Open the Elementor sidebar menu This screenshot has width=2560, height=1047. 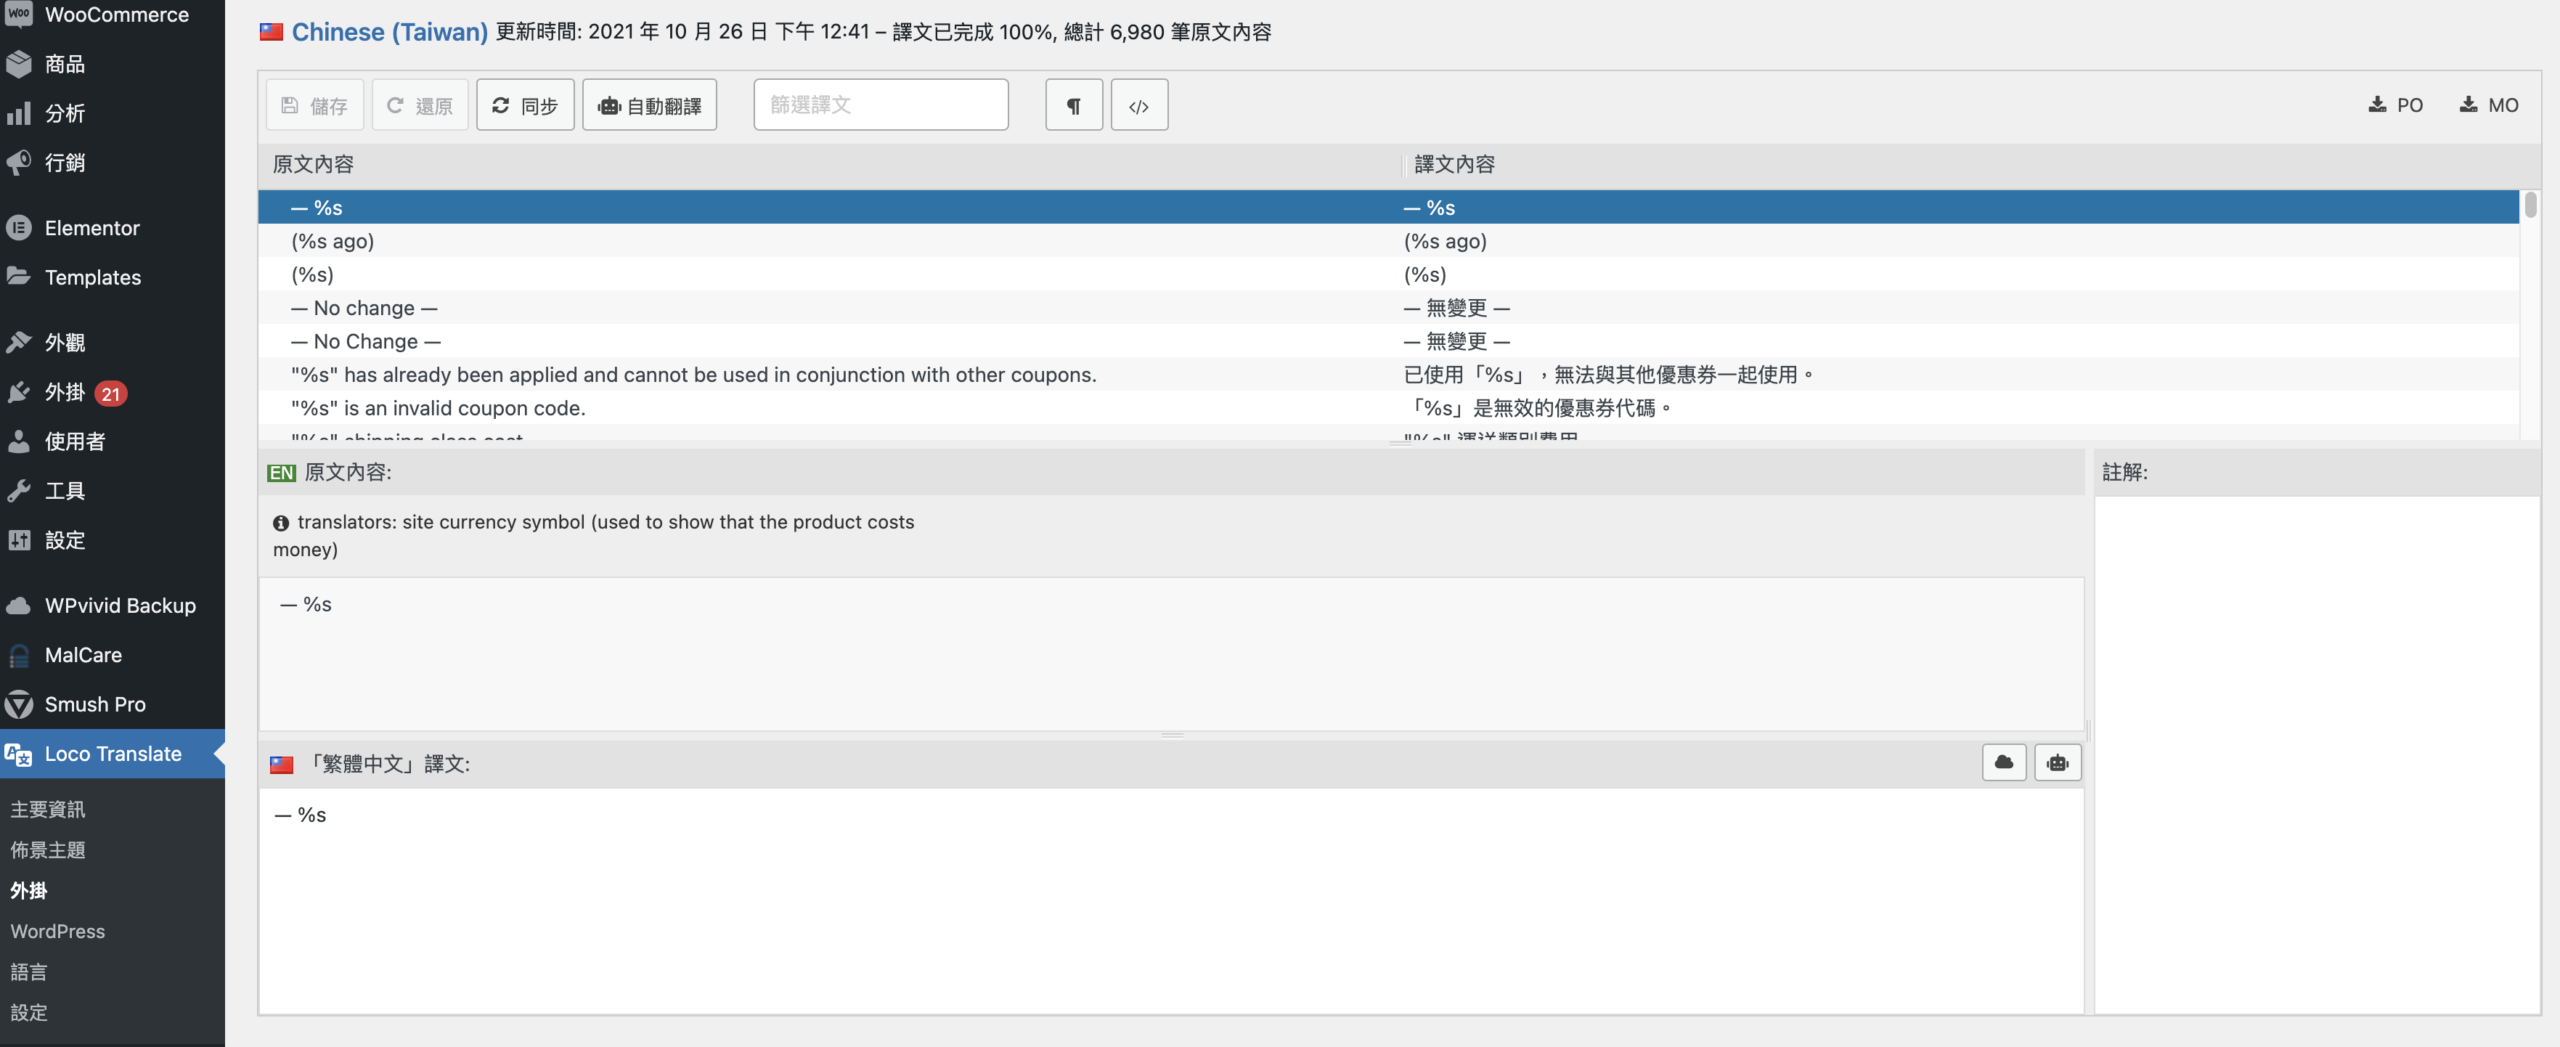(92, 228)
